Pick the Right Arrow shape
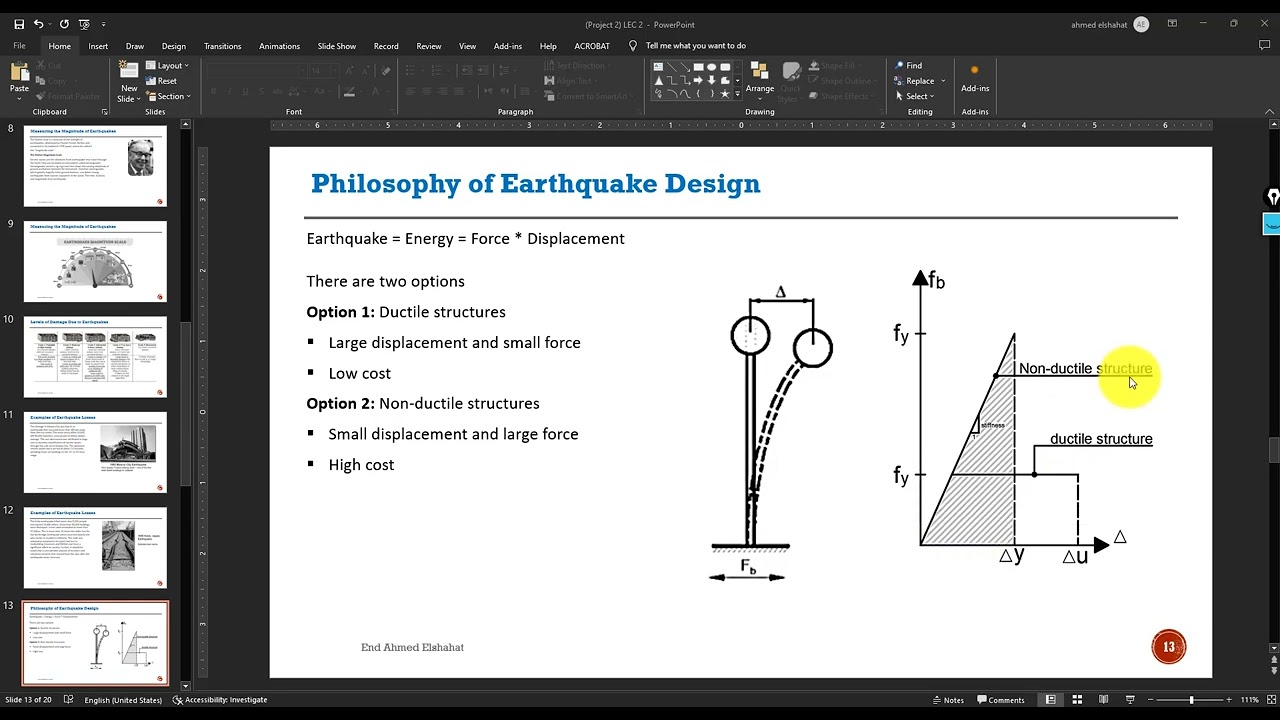The image size is (1280, 720). tap(698, 81)
